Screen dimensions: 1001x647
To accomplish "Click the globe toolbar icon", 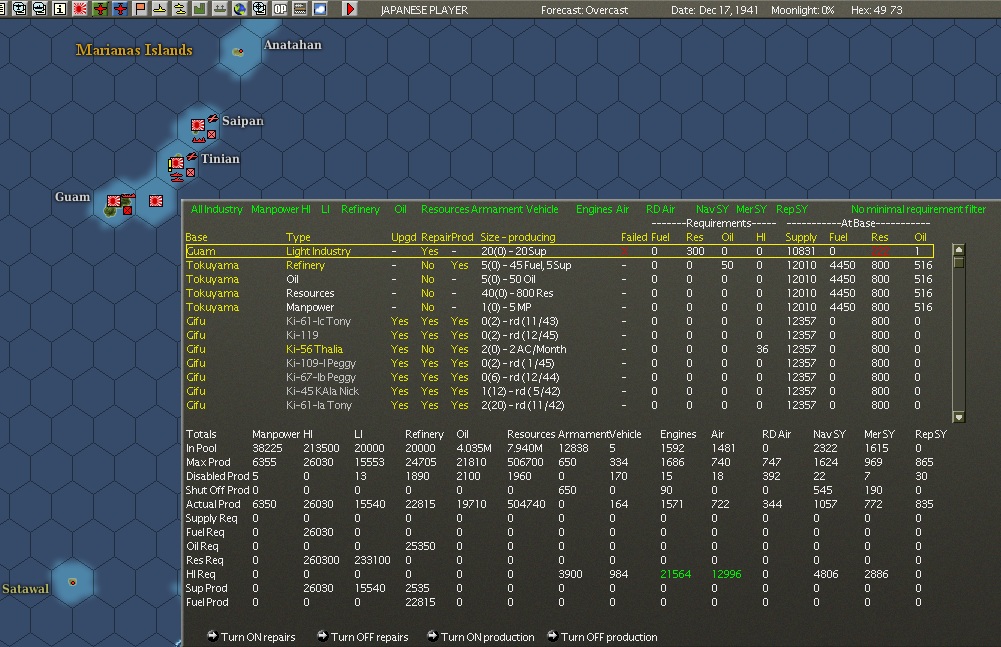I will (x=239, y=9).
